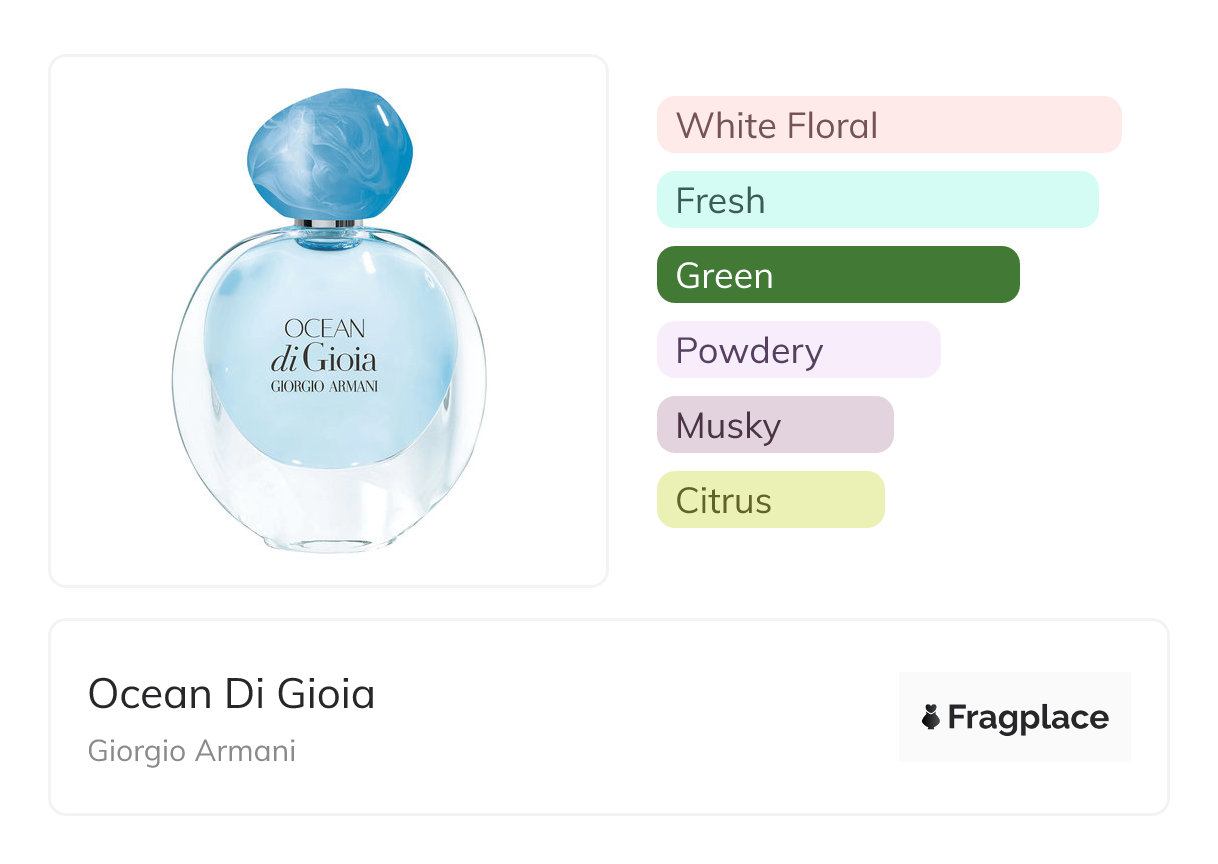Screen dimensions: 1218x864
Task: Select the Fresh accord bar
Action: pyautogui.click(x=877, y=200)
